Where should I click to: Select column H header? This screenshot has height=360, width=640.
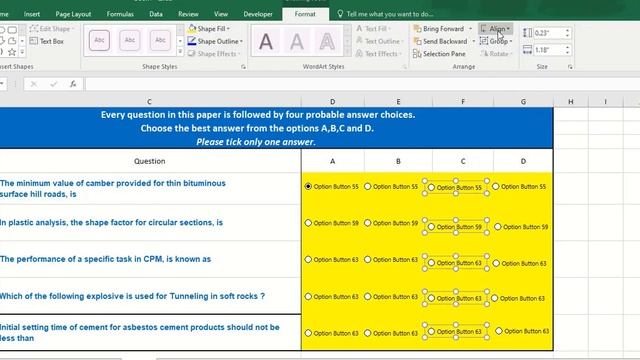pos(571,102)
